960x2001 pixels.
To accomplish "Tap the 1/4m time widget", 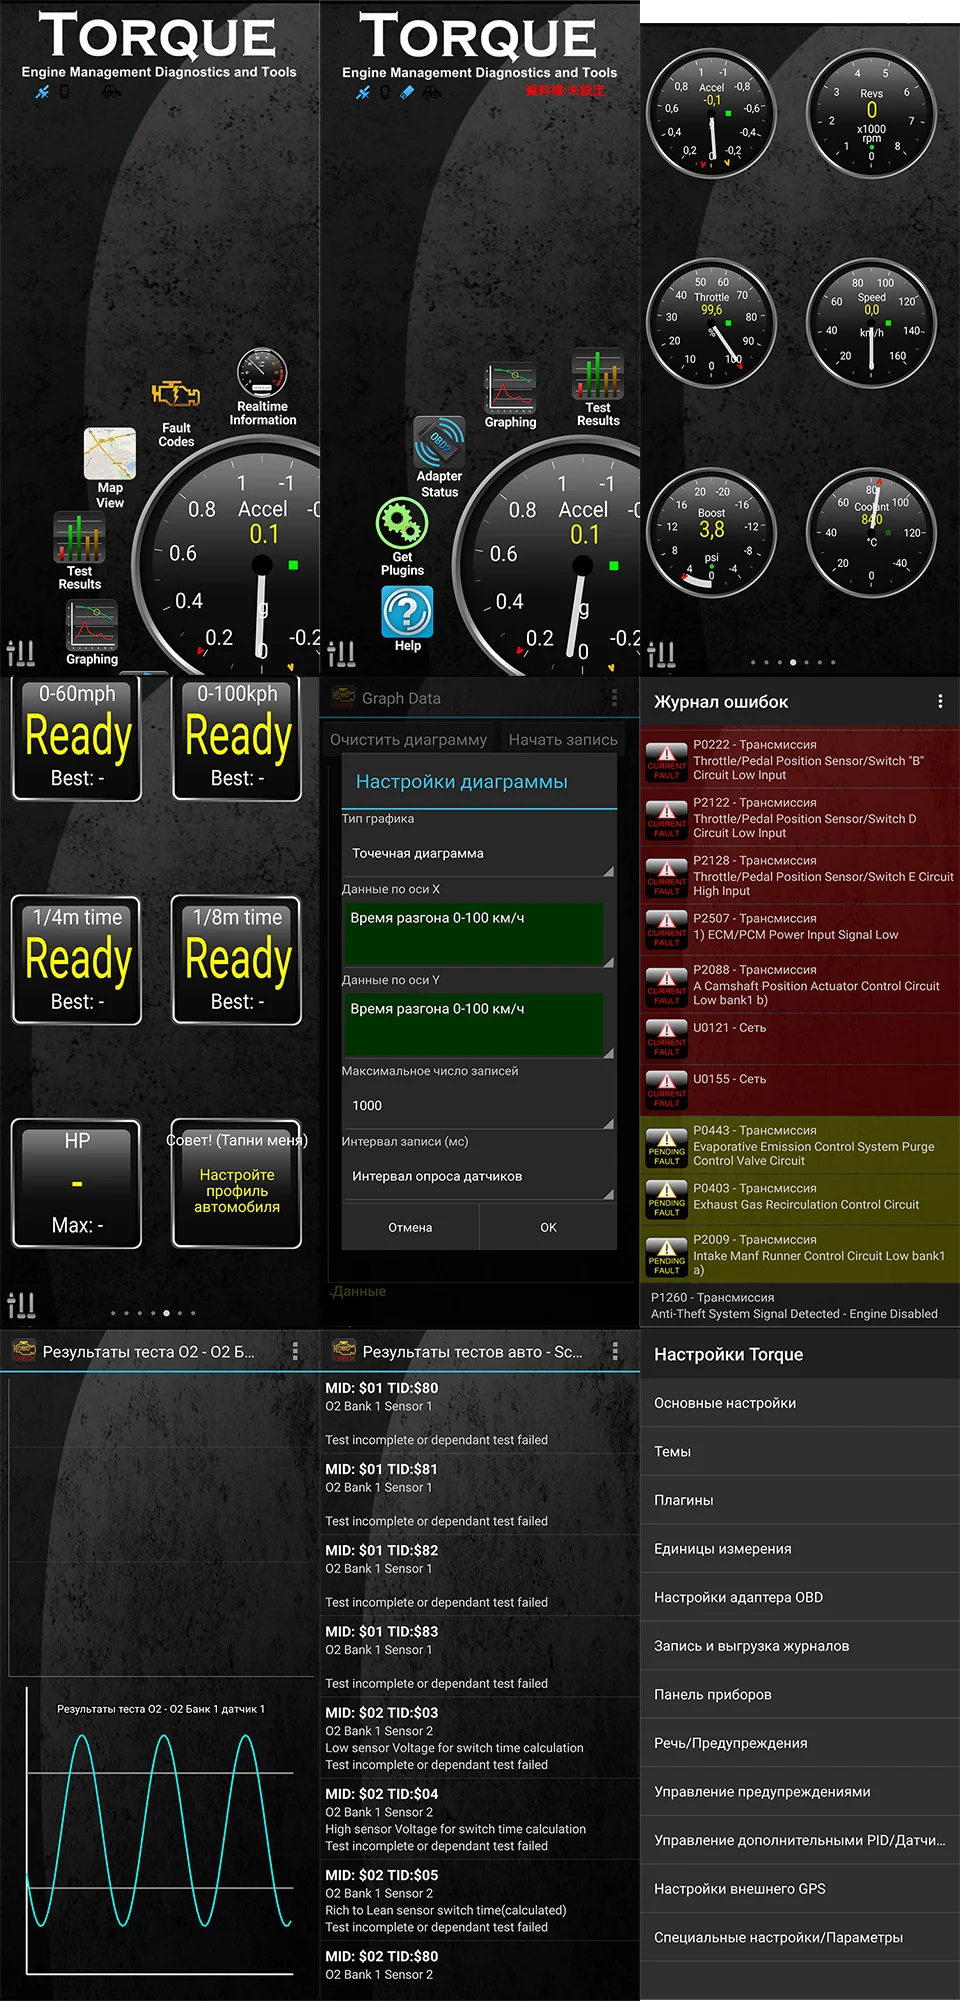I will pos(77,960).
